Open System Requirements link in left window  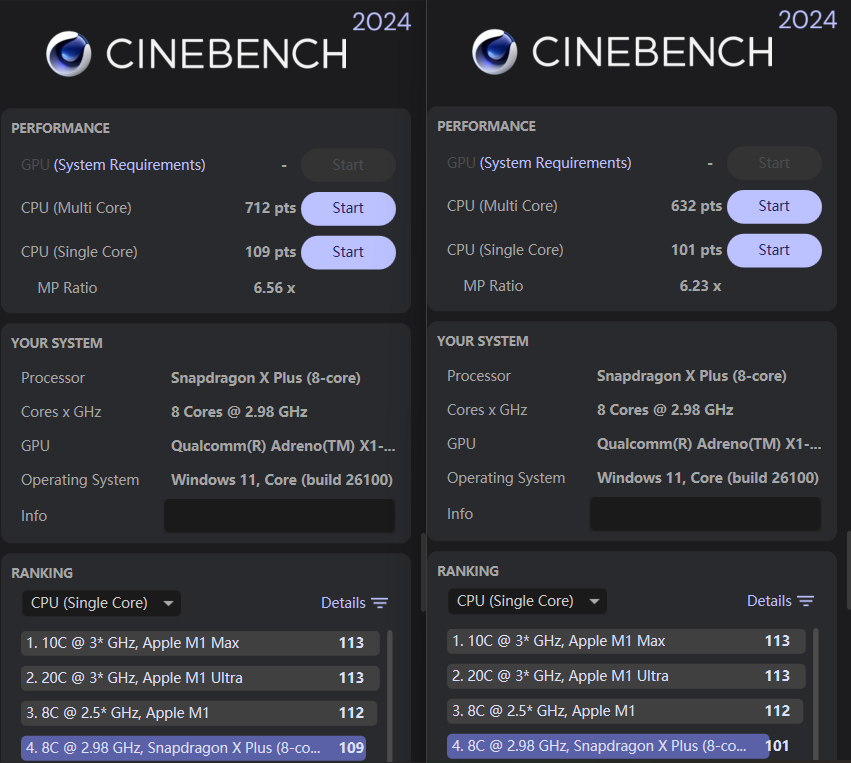[129, 165]
